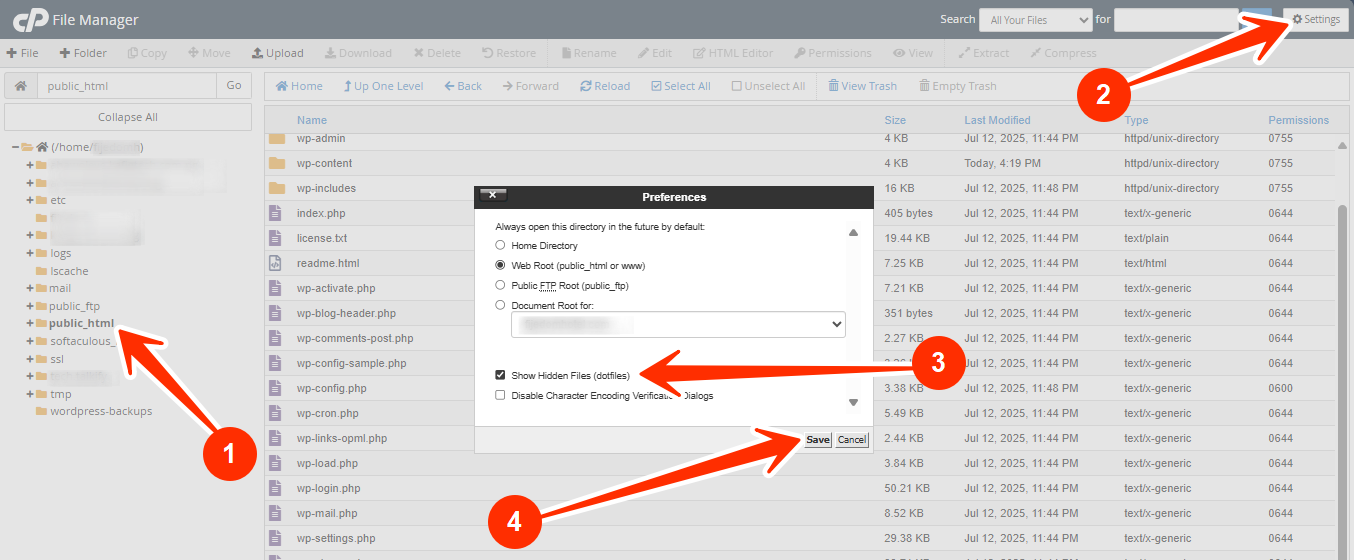
Task: Click the Forward navigation button
Action: (x=531, y=86)
